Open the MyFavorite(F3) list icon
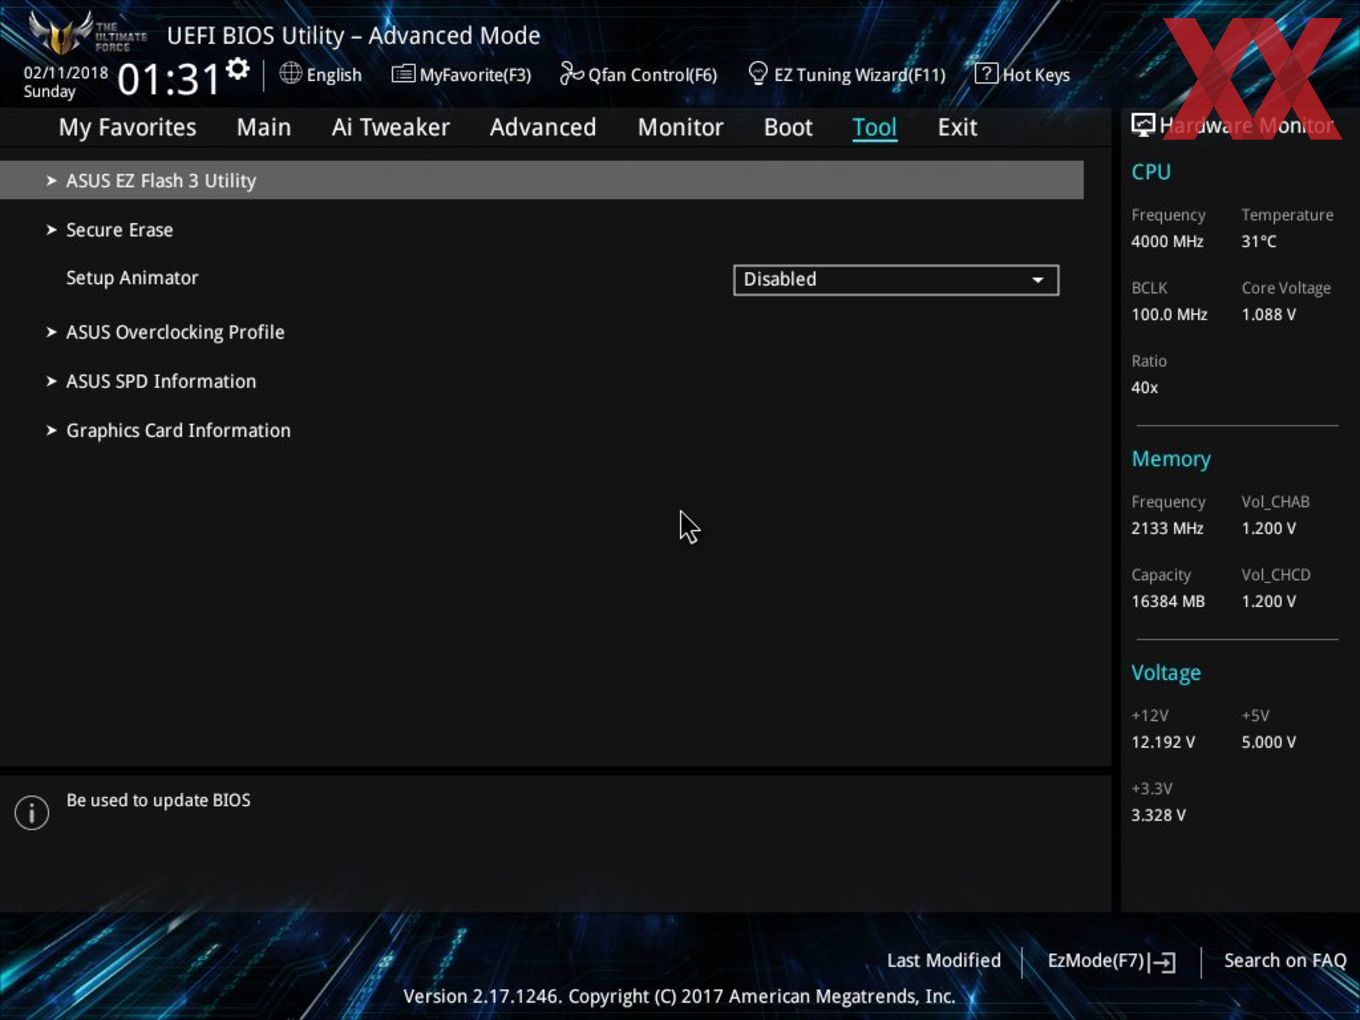The width and height of the screenshot is (1360, 1020). (403, 74)
